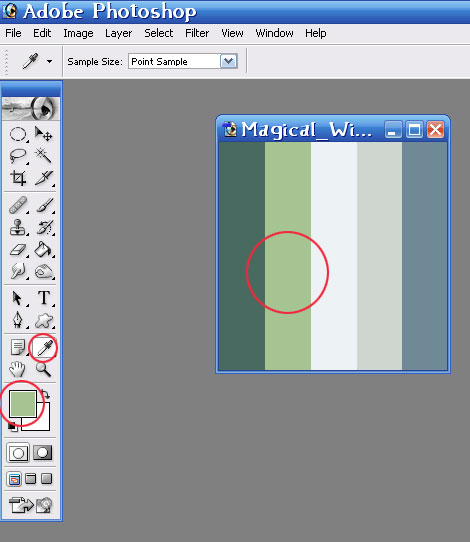The image size is (470, 542).
Task: Select the Elliptical Marquee tool
Action: pos(18,134)
